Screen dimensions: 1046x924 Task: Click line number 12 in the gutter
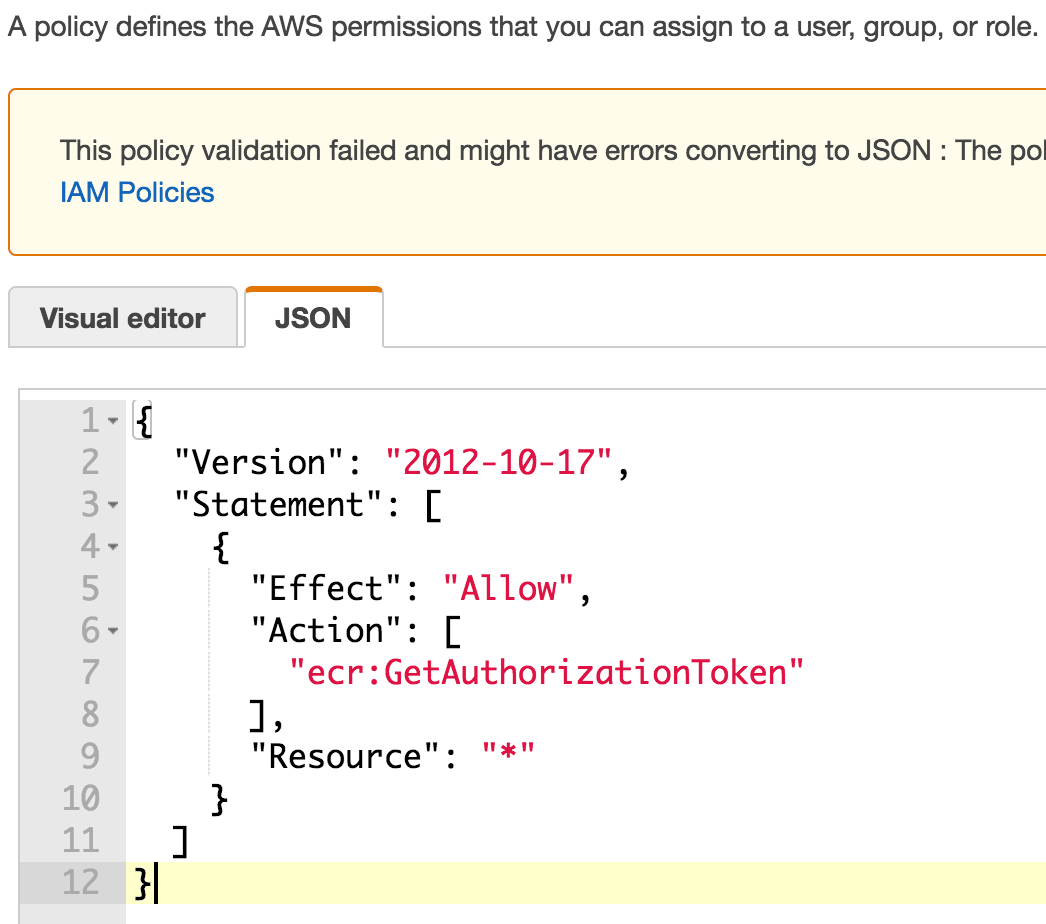(x=81, y=883)
